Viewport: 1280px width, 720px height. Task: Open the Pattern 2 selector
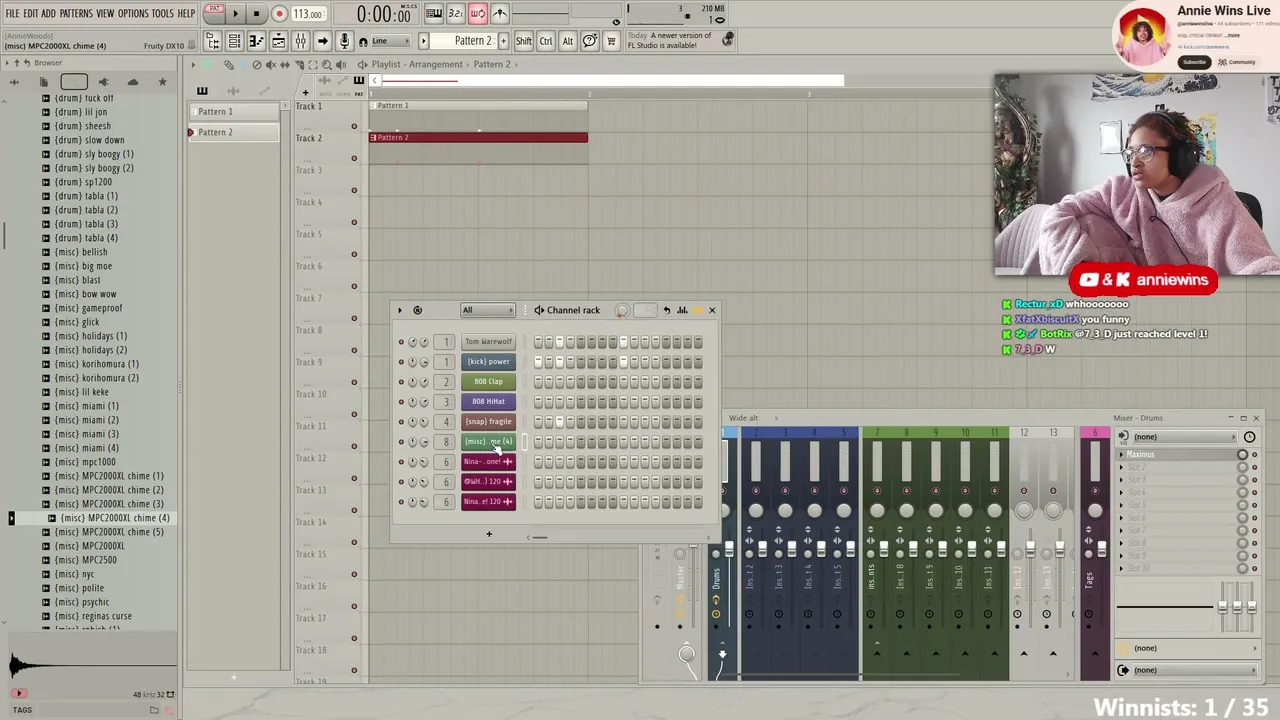tap(473, 41)
